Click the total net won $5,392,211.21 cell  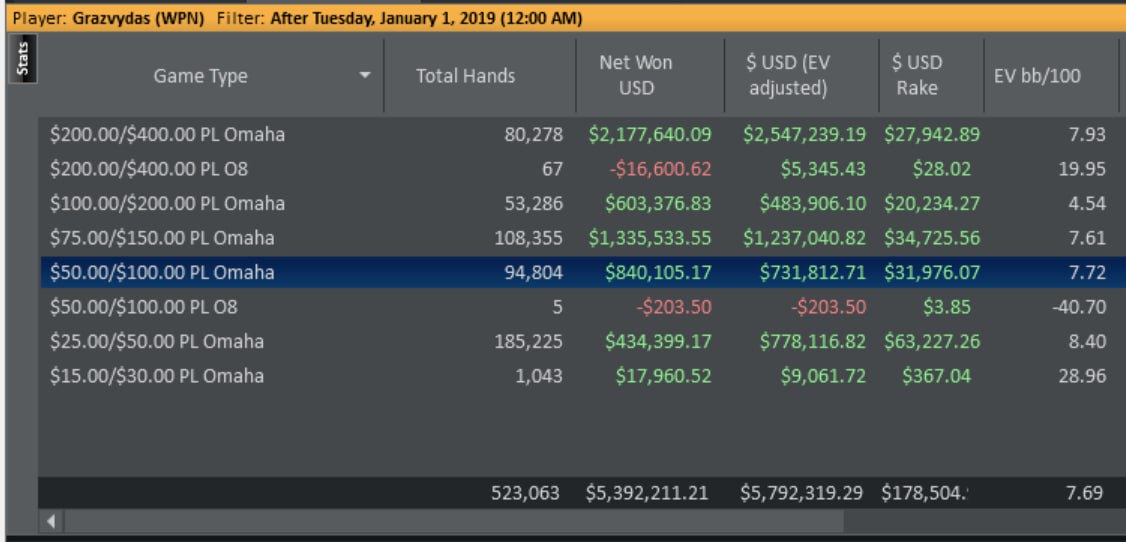point(647,492)
